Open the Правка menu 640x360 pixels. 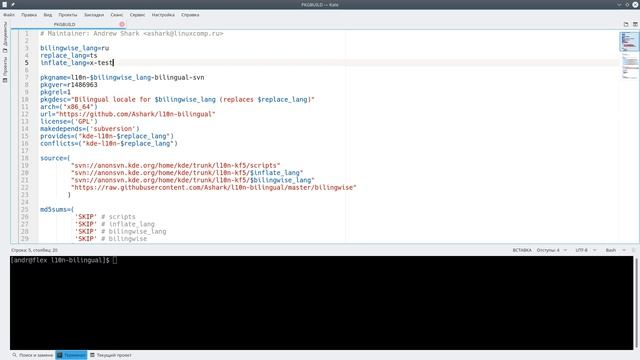click(29, 15)
